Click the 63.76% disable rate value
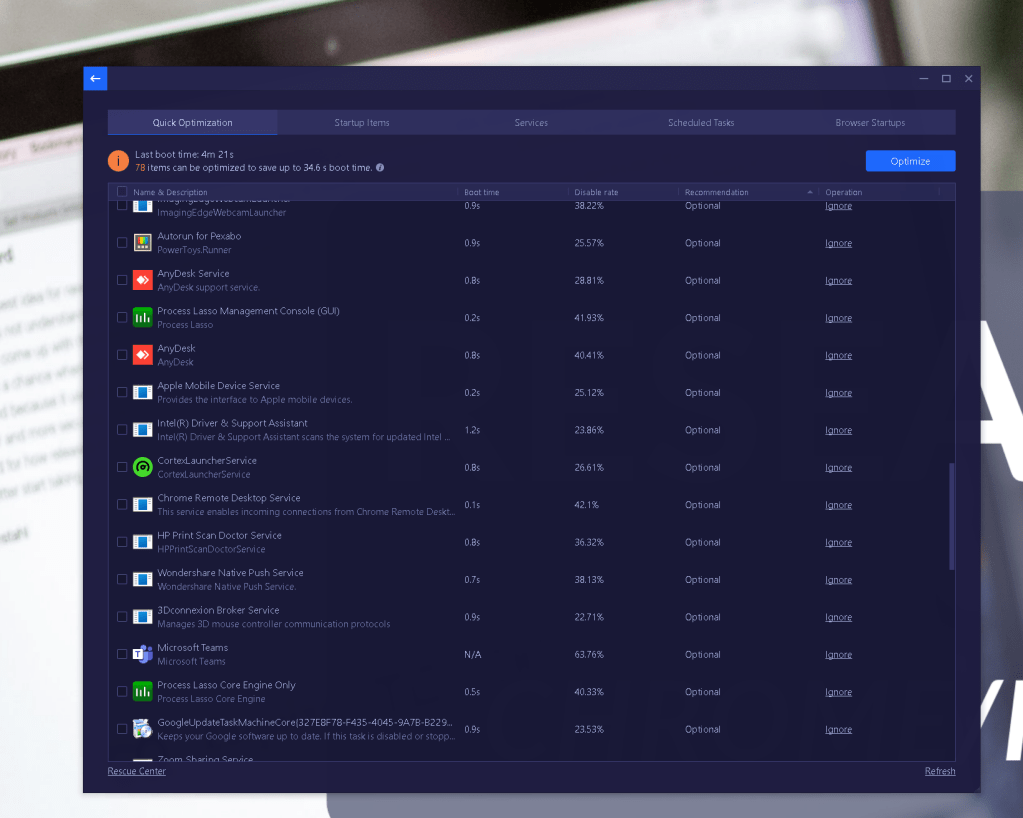This screenshot has height=818, width=1023. click(589, 654)
